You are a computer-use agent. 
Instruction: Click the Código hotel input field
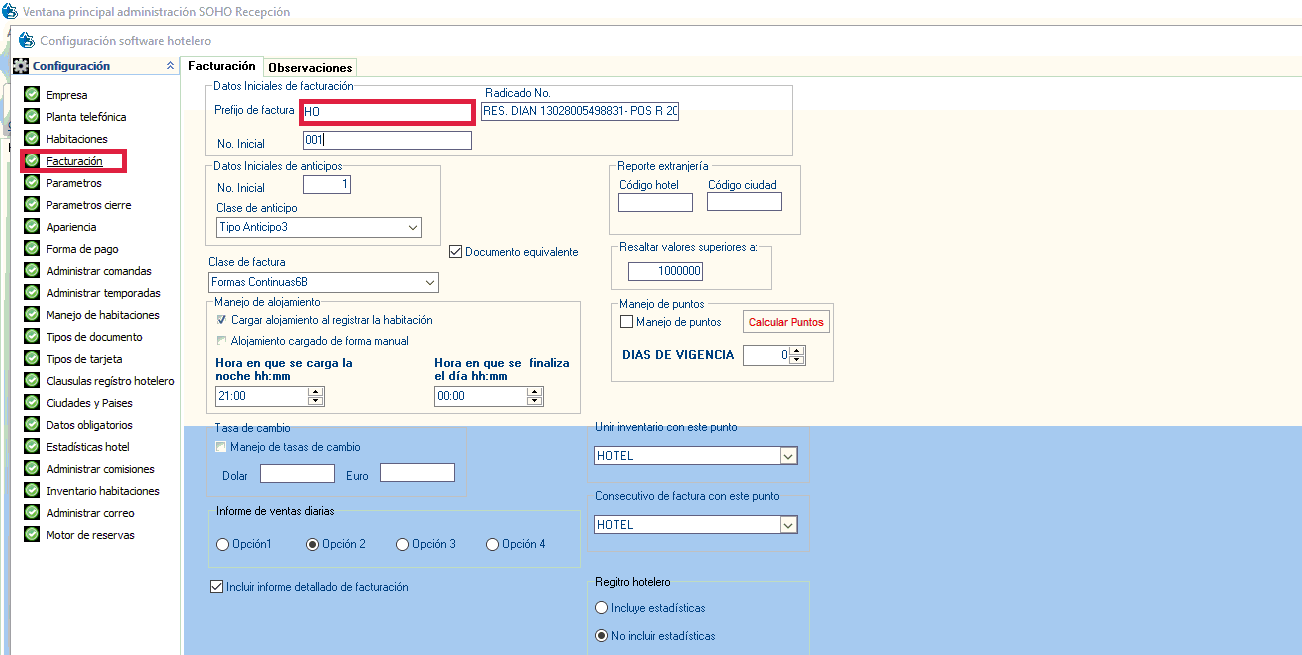tap(655, 203)
